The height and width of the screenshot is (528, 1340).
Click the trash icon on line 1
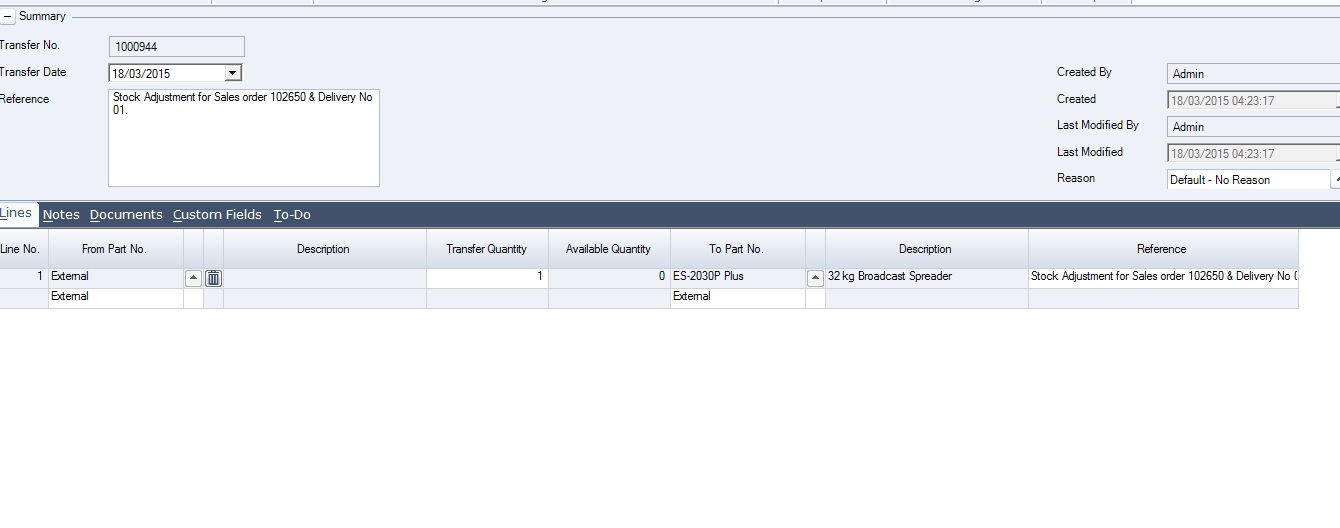point(213,278)
